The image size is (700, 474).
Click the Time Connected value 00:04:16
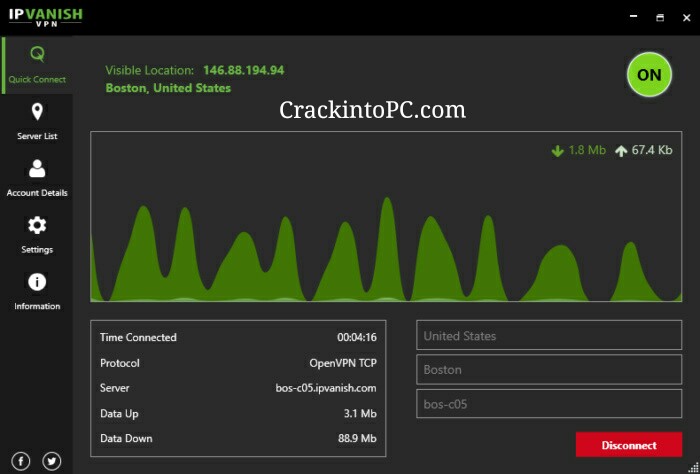(357, 337)
